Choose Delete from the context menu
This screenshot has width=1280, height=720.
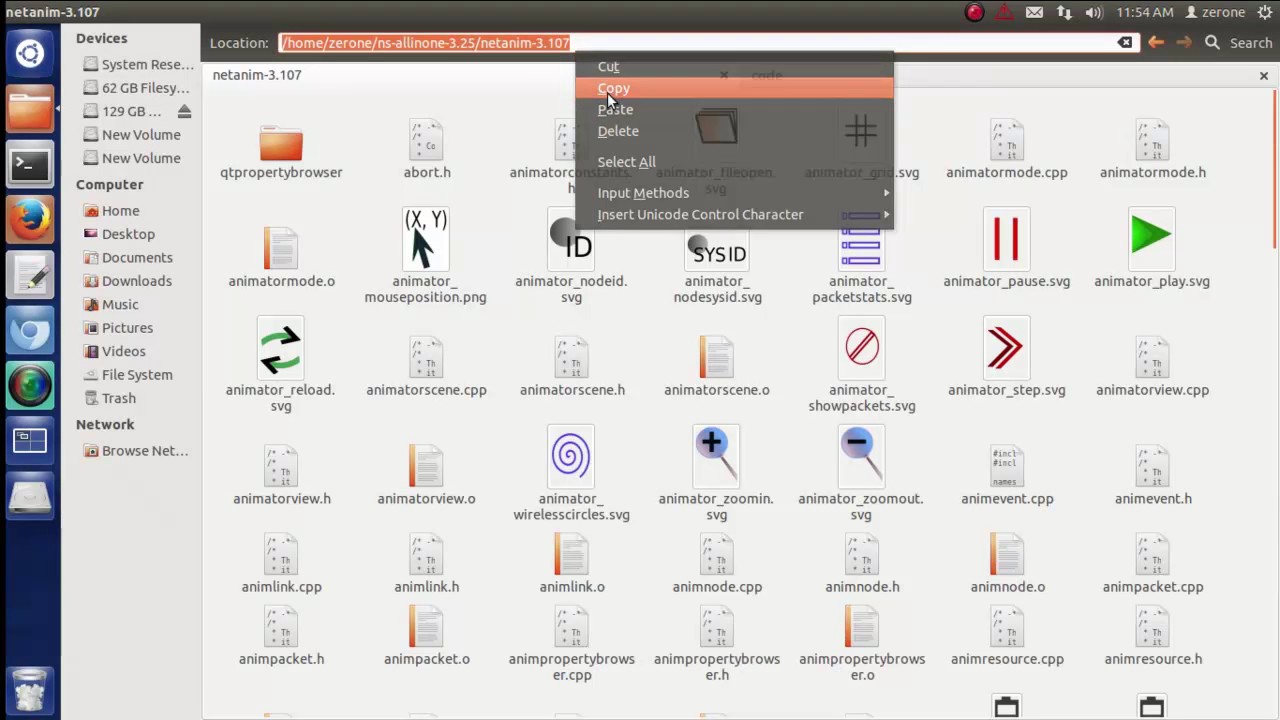pyautogui.click(x=734, y=131)
